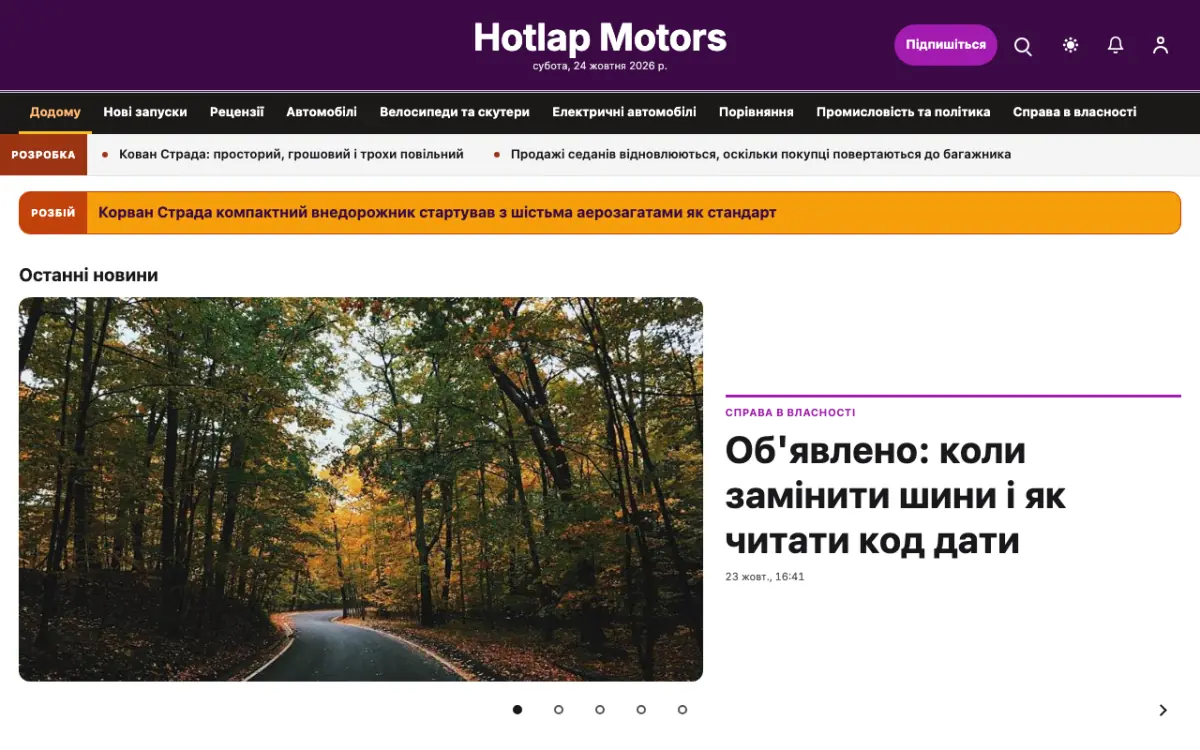This screenshot has height=750, width=1200.
Task: Open the Рецензії menu item
Action: pyautogui.click(x=237, y=112)
